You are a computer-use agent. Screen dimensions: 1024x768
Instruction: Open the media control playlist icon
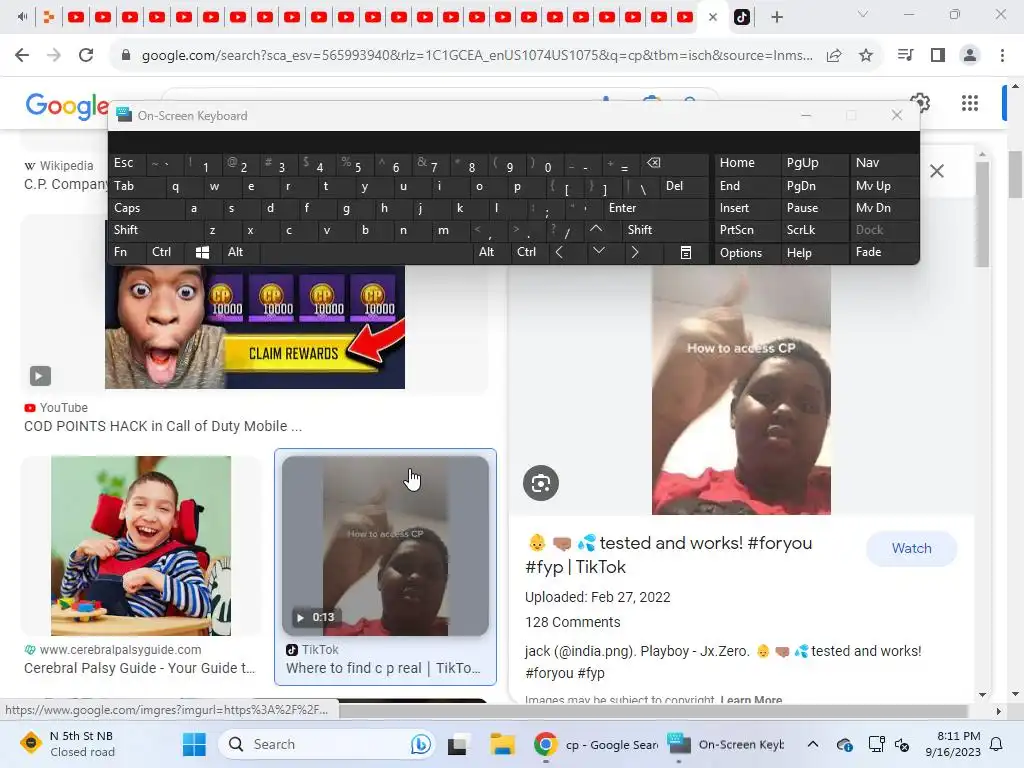coord(905,56)
